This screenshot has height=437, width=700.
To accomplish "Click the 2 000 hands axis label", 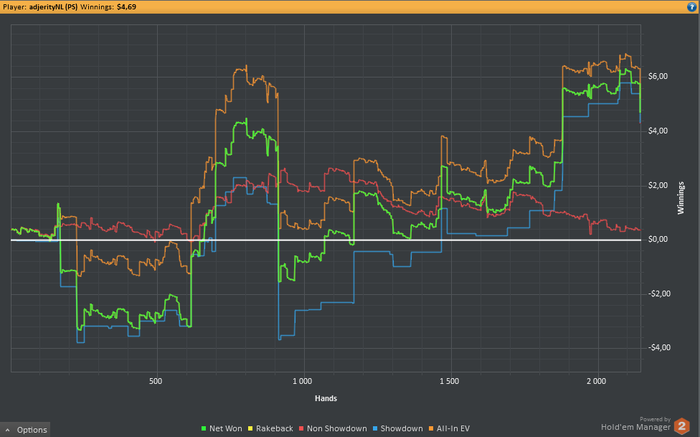I will coord(596,381).
